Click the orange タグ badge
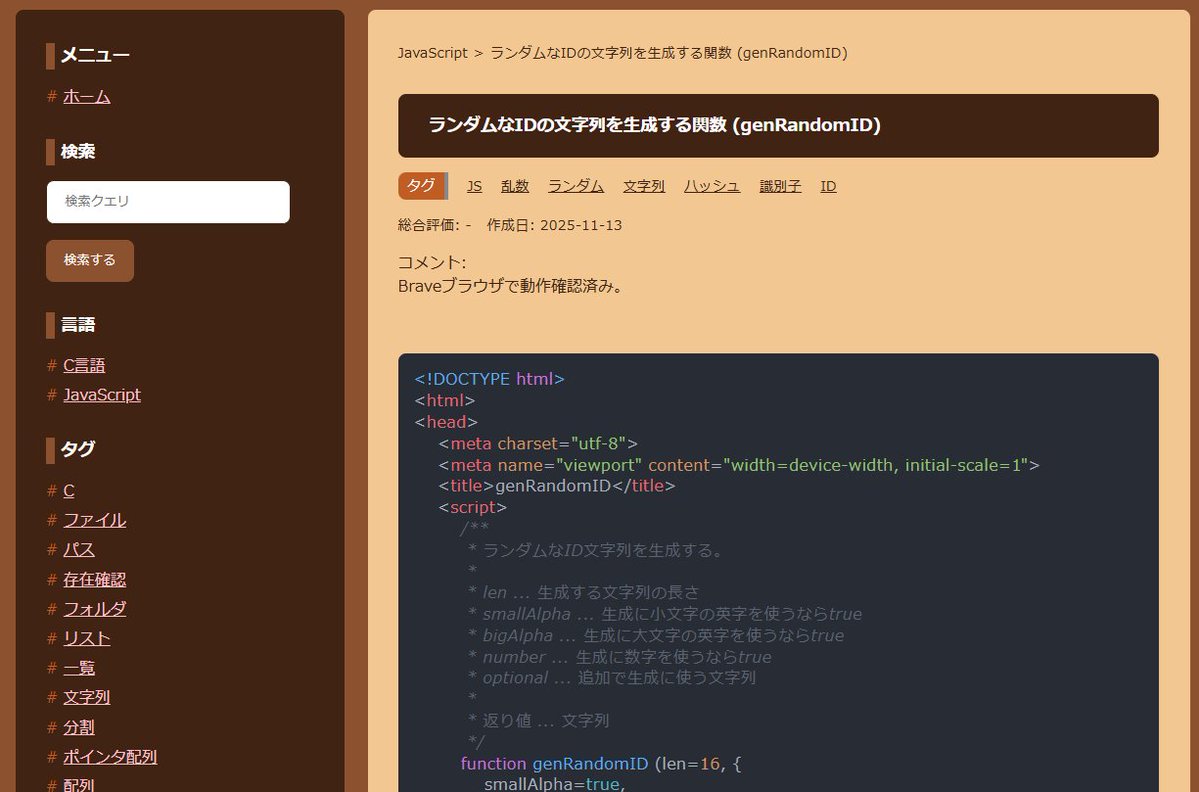The image size is (1199, 792). tap(421, 185)
